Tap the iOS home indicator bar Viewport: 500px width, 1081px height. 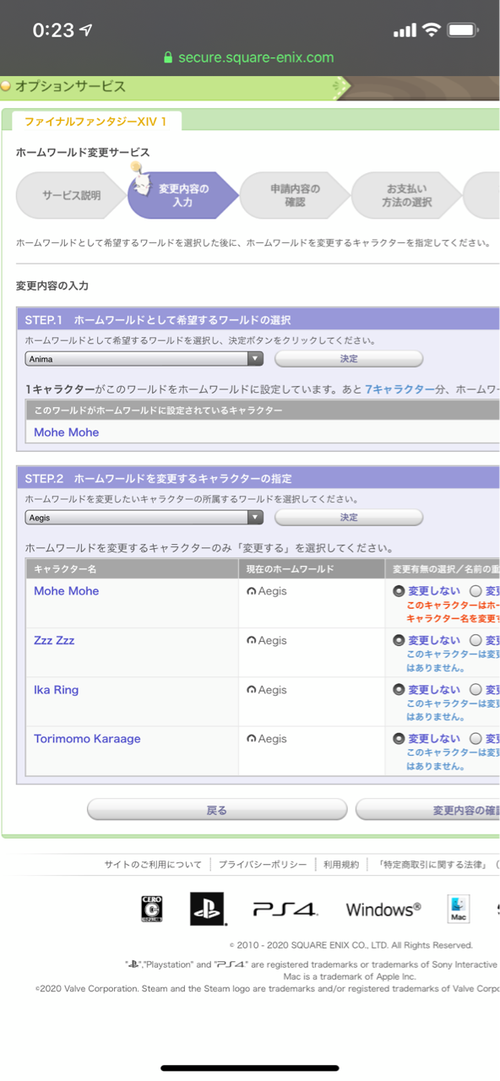point(250,1068)
